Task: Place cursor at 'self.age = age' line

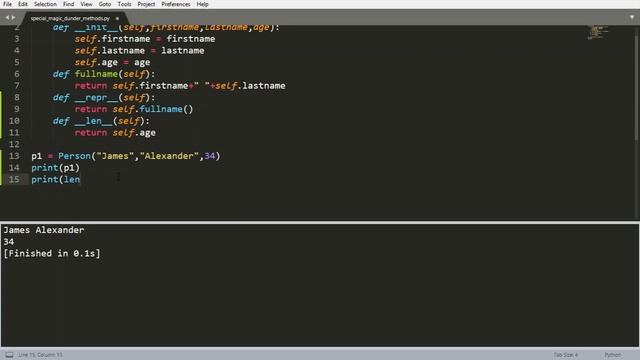Action: [112, 62]
